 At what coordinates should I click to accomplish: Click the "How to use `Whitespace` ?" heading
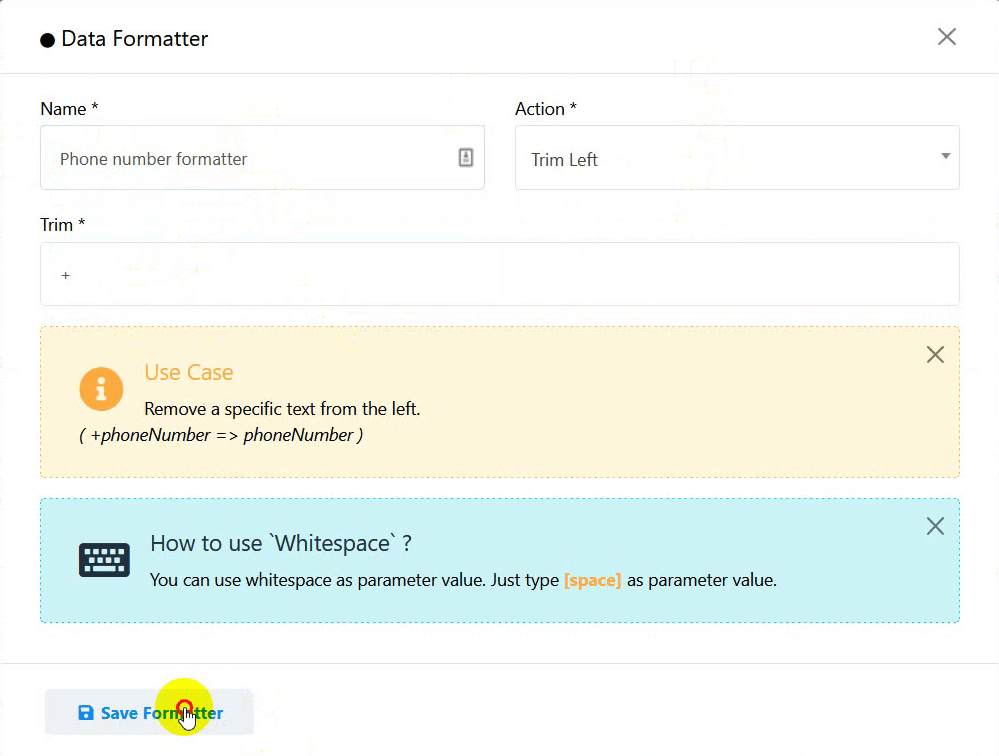pyautogui.click(x=281, y=543)
